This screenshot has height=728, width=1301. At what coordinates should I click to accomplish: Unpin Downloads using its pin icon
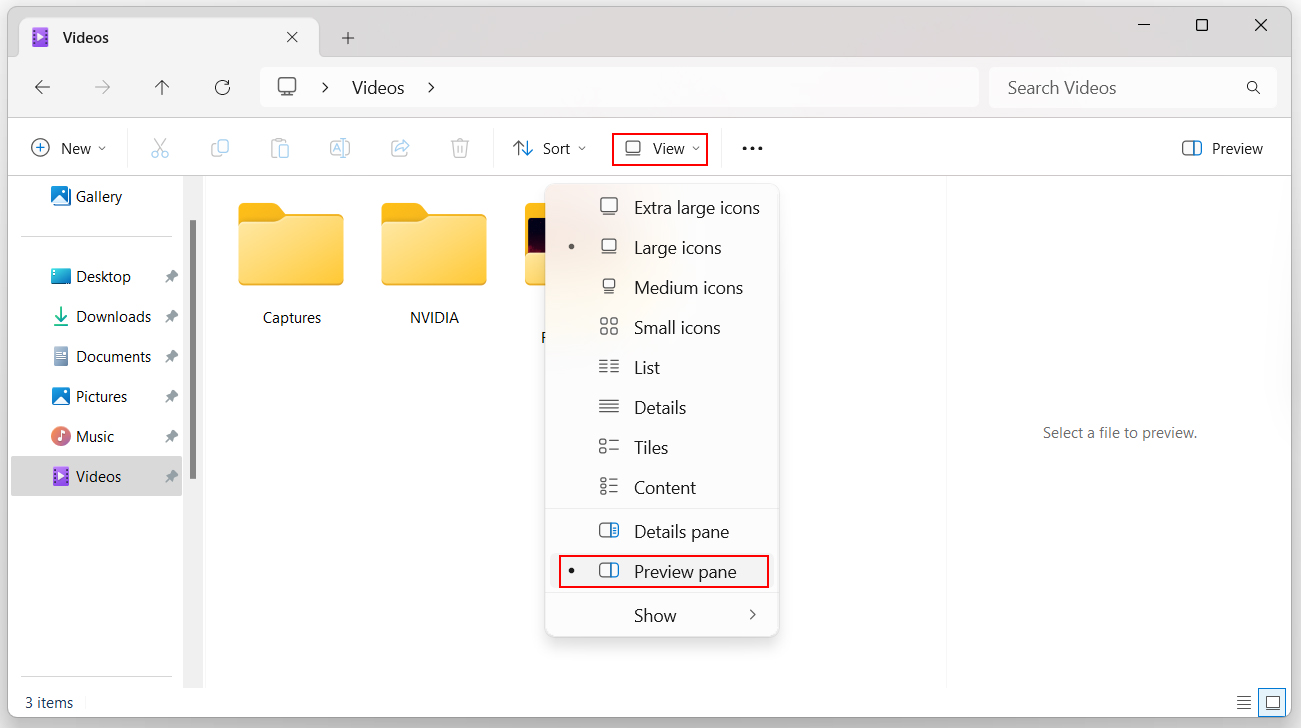click(171, 316)
